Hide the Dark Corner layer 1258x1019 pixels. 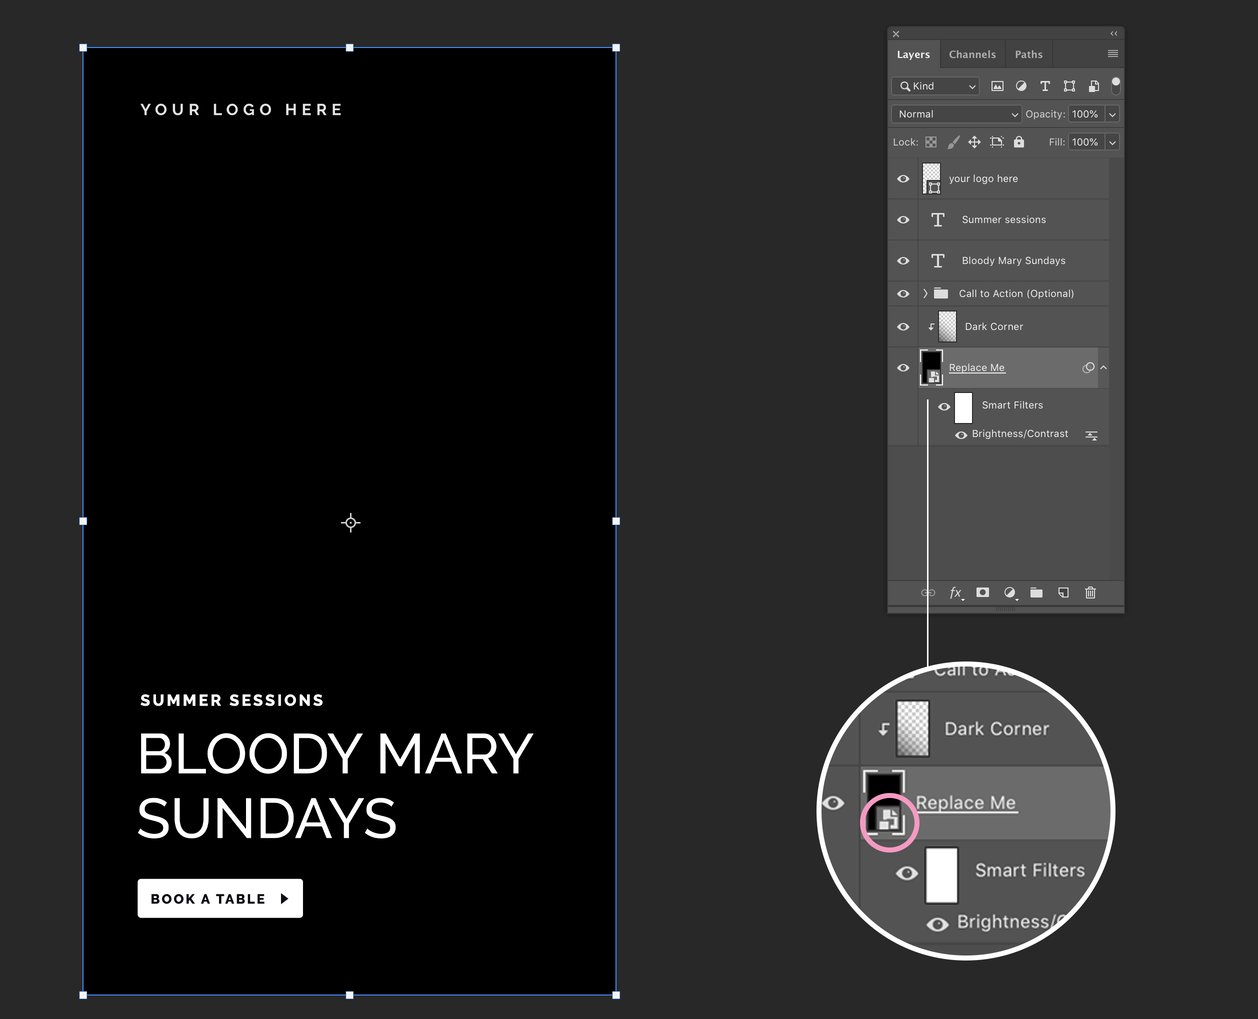click(x=903, y=327)
